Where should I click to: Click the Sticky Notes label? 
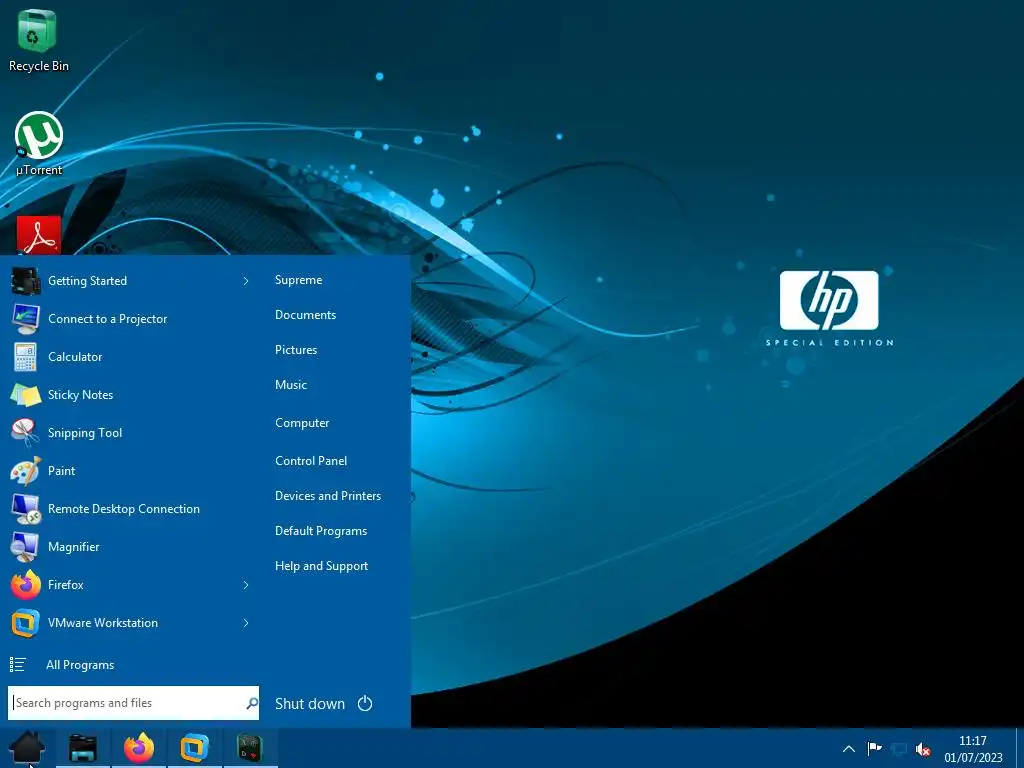tap(80, 394)
